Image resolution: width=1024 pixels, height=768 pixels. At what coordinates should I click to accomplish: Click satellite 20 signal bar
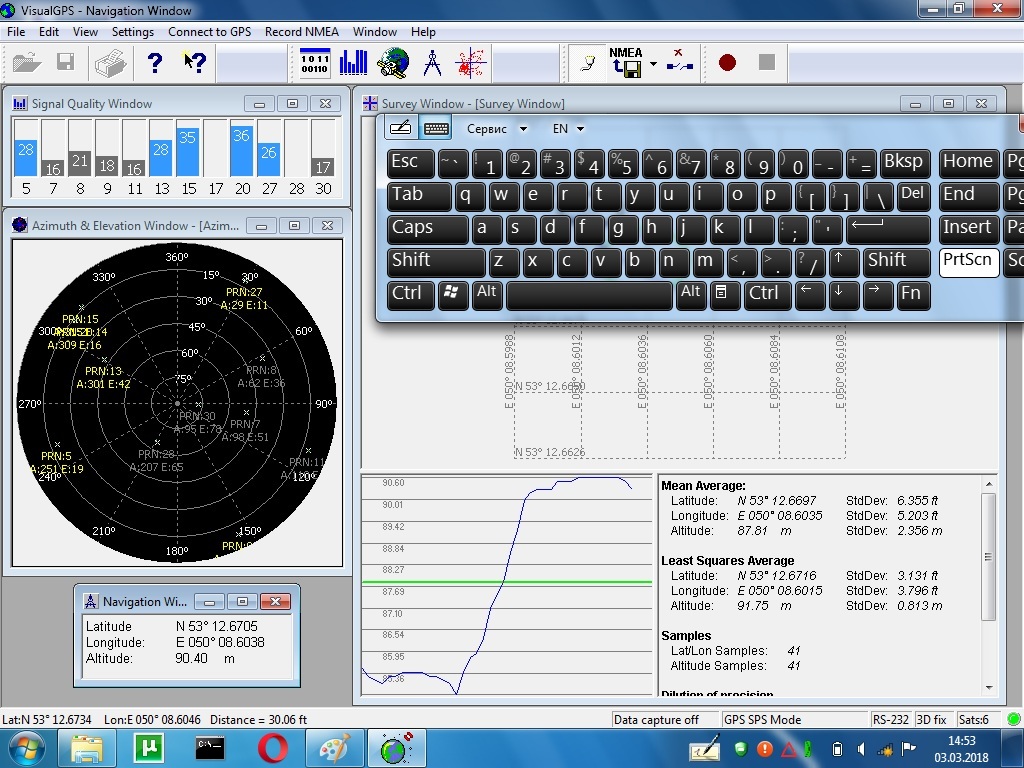tap(242, 152)
